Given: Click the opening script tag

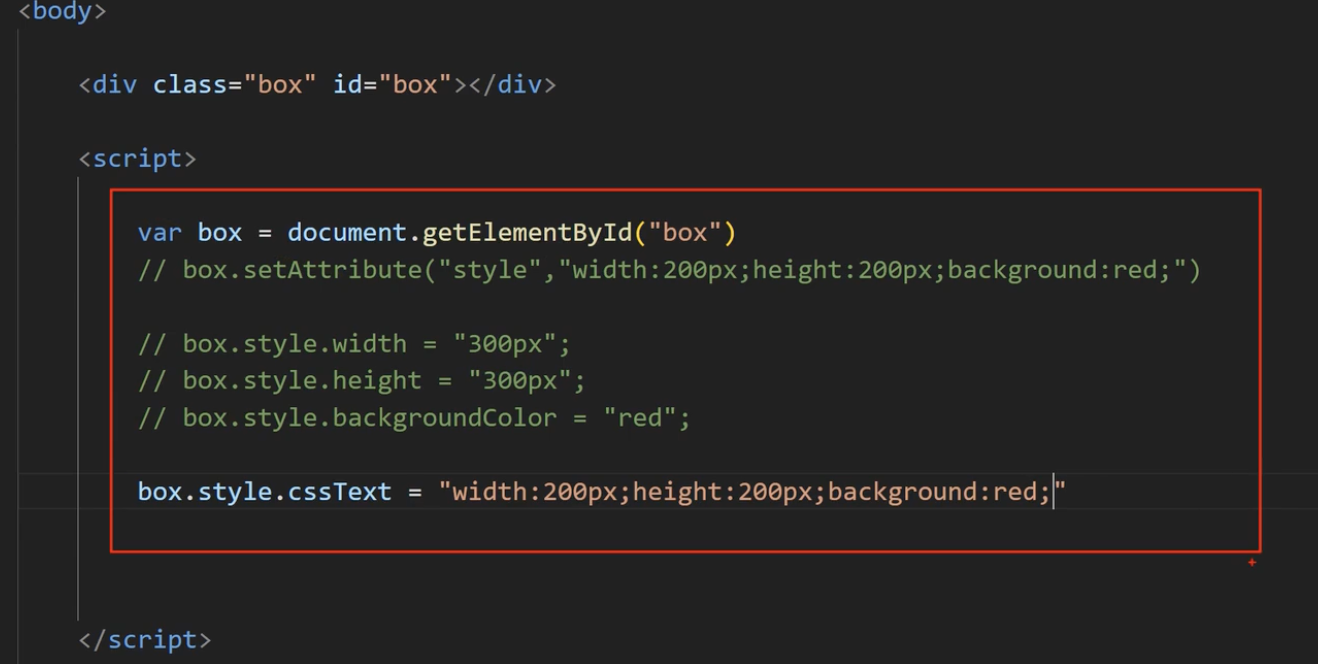Looking at the screenshot, I should pos(137,159).
